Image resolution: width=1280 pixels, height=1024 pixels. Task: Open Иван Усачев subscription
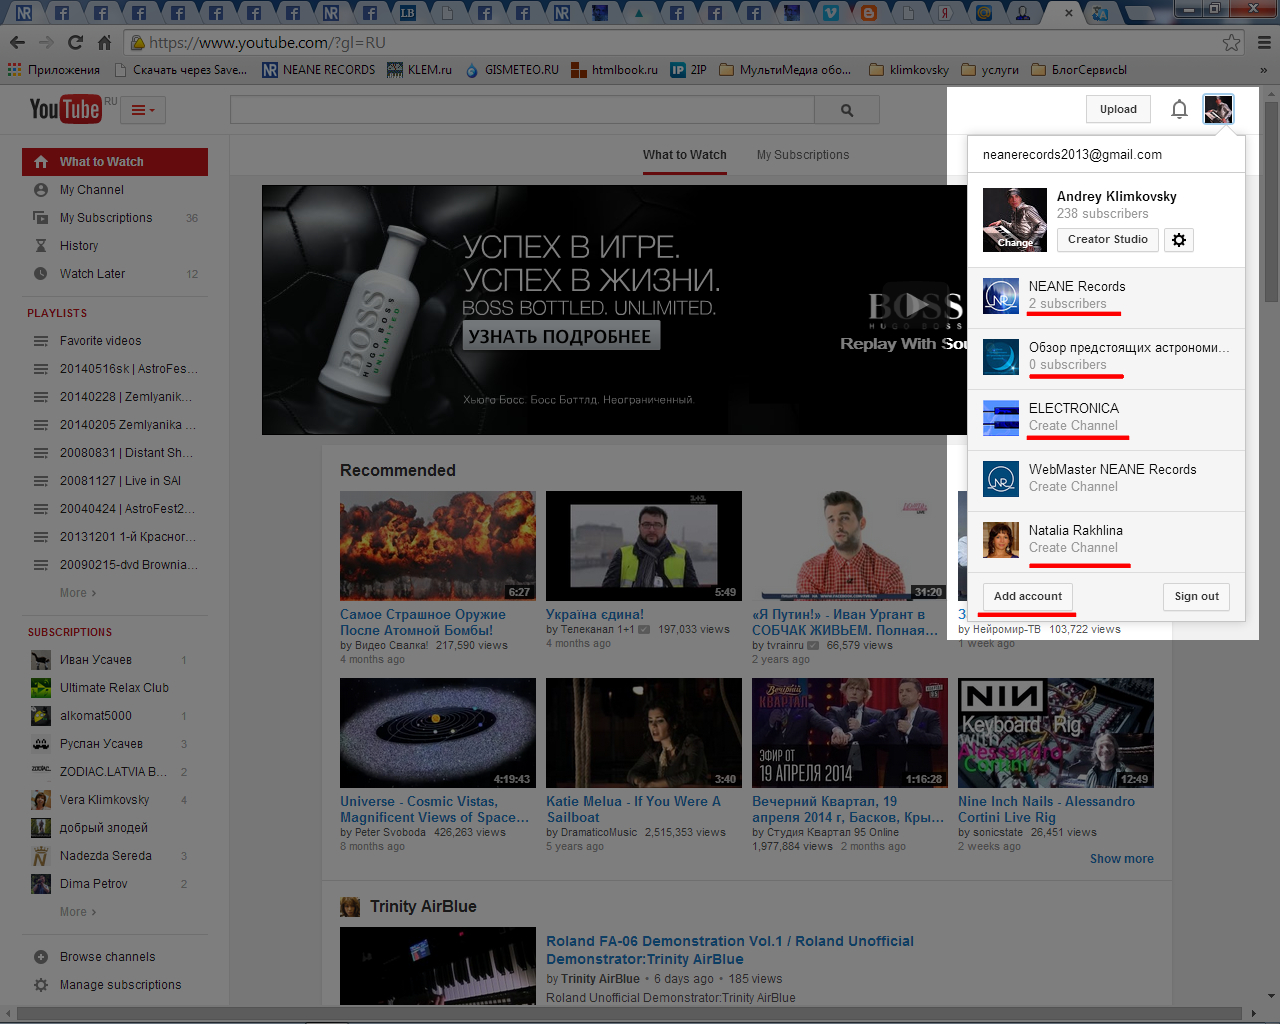[x=115, y=660]
